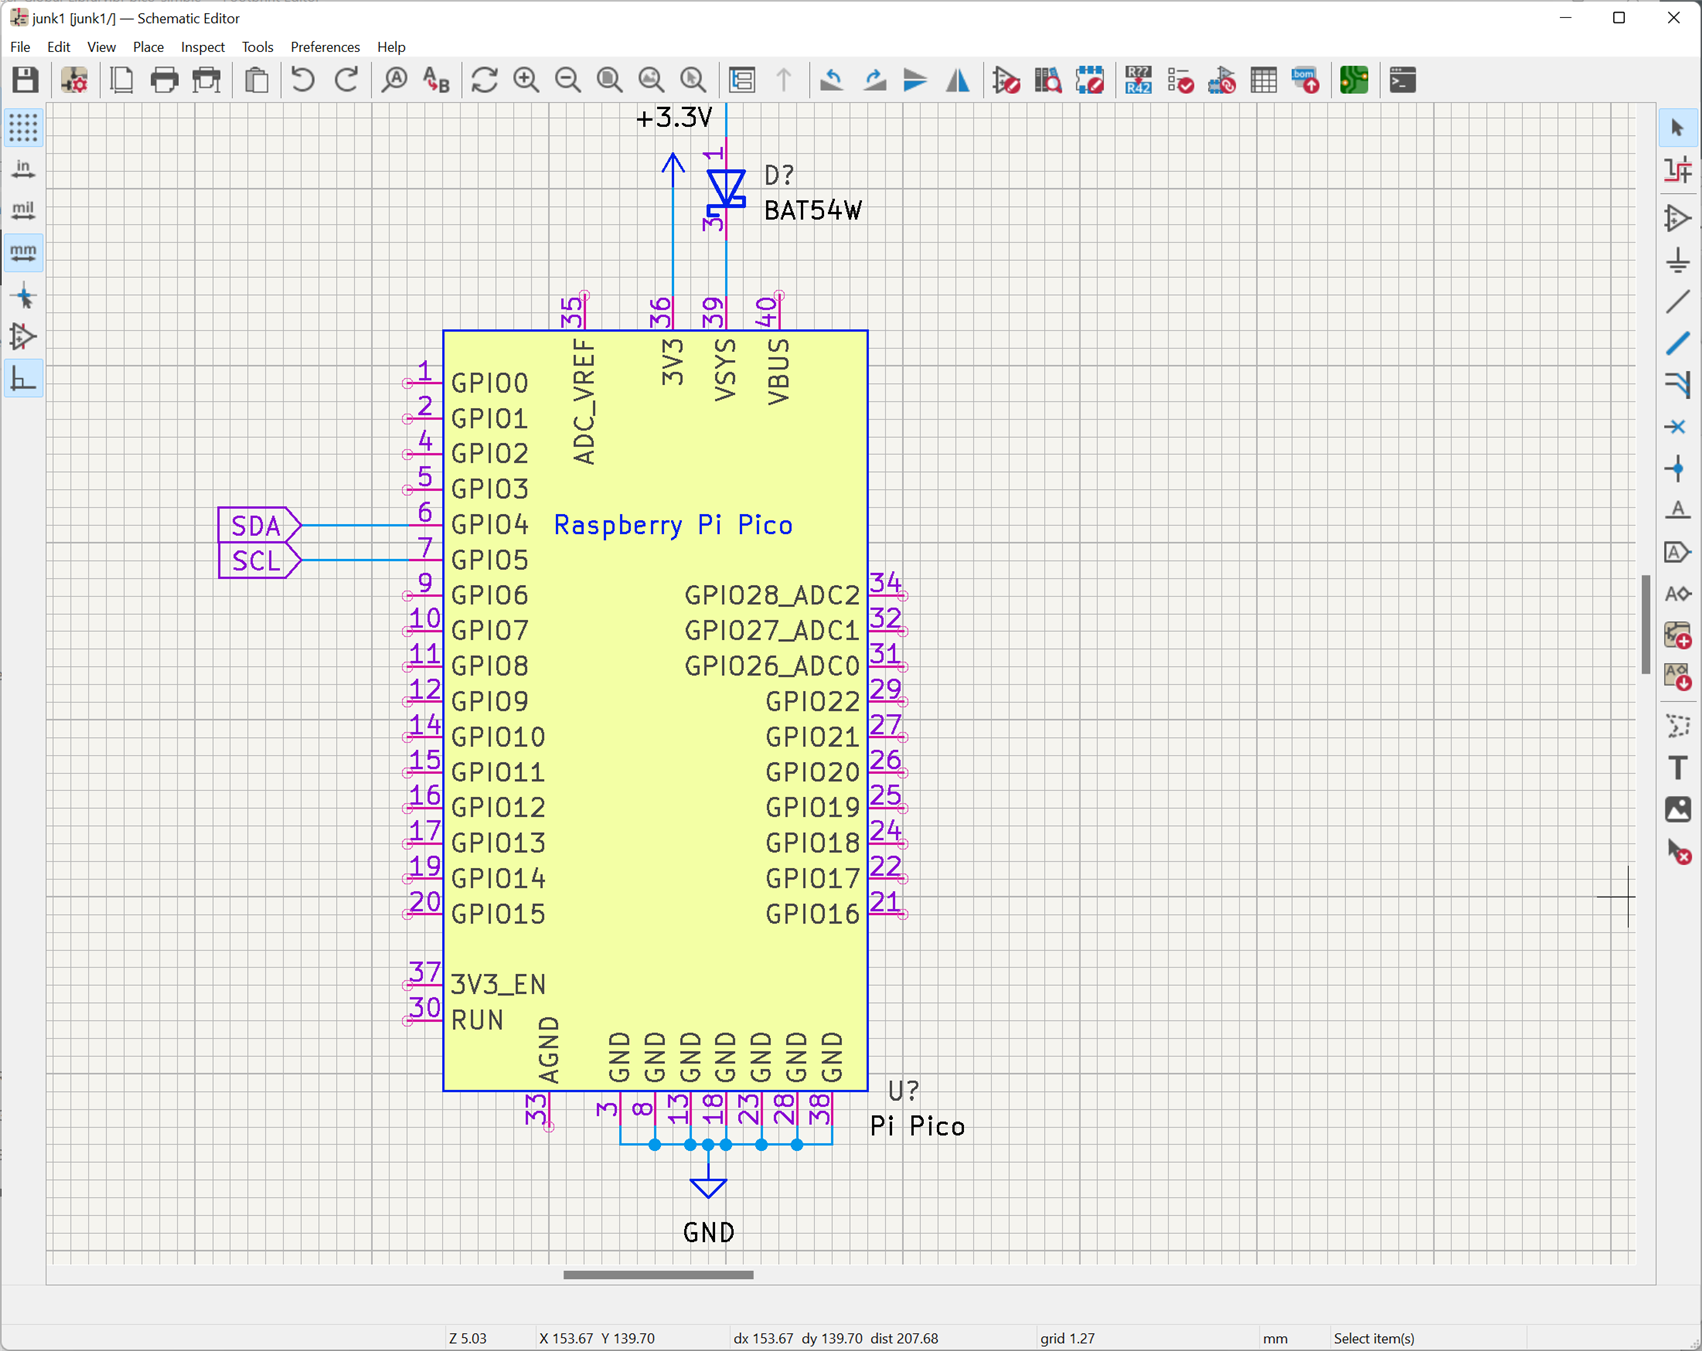Select the Add Global Label tool
The image size is (1702, 1351).
coord(1678,552)
